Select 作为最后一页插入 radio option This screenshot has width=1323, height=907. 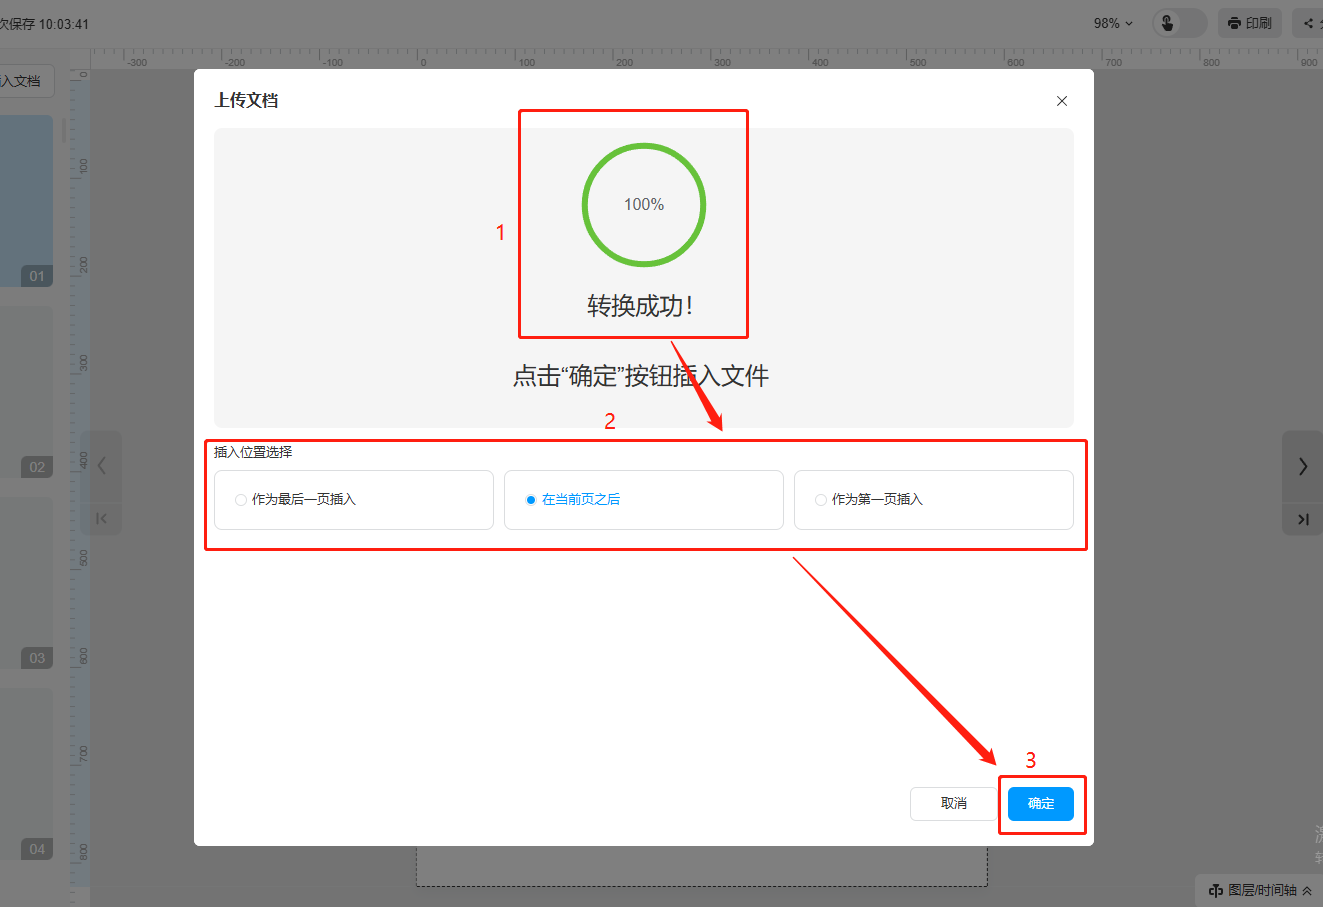[x=241, y=500]
